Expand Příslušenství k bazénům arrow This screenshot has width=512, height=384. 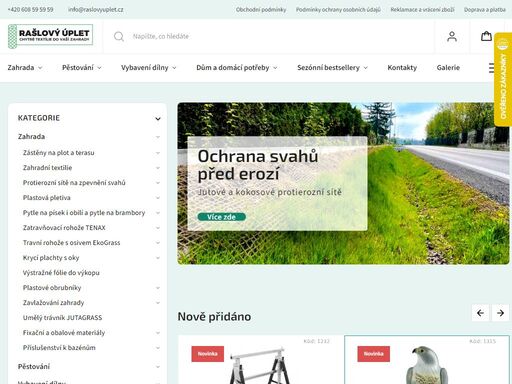(158, 348)
